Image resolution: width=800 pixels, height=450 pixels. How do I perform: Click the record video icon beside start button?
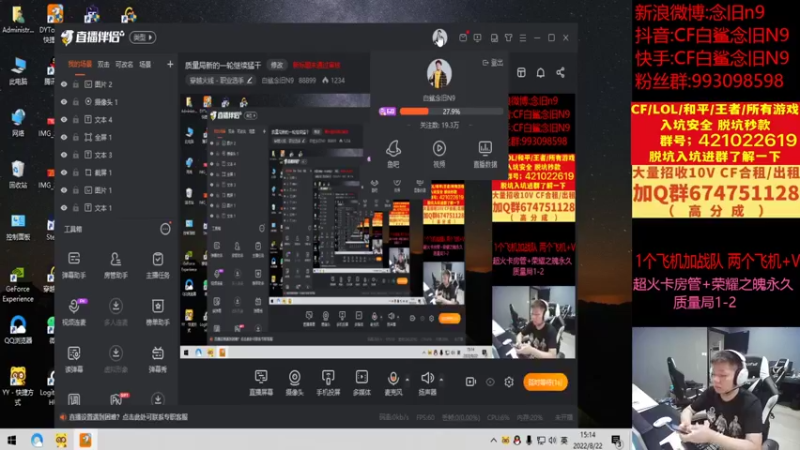pos(470,382)
